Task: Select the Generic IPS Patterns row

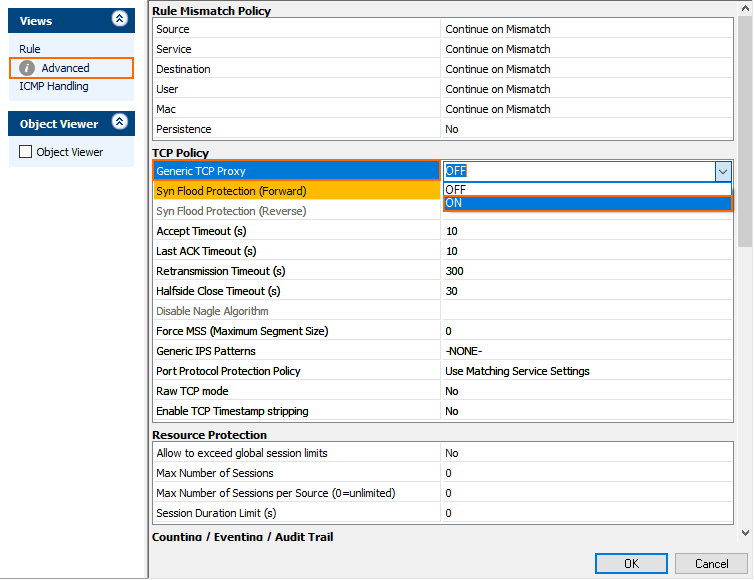Action: 297,351
